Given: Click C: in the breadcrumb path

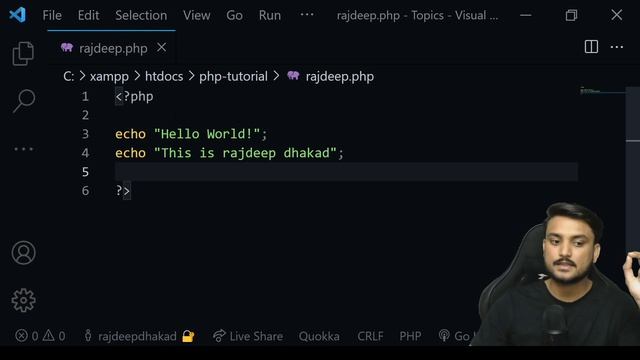Looking at the screenshot, I should coord(69,76).
